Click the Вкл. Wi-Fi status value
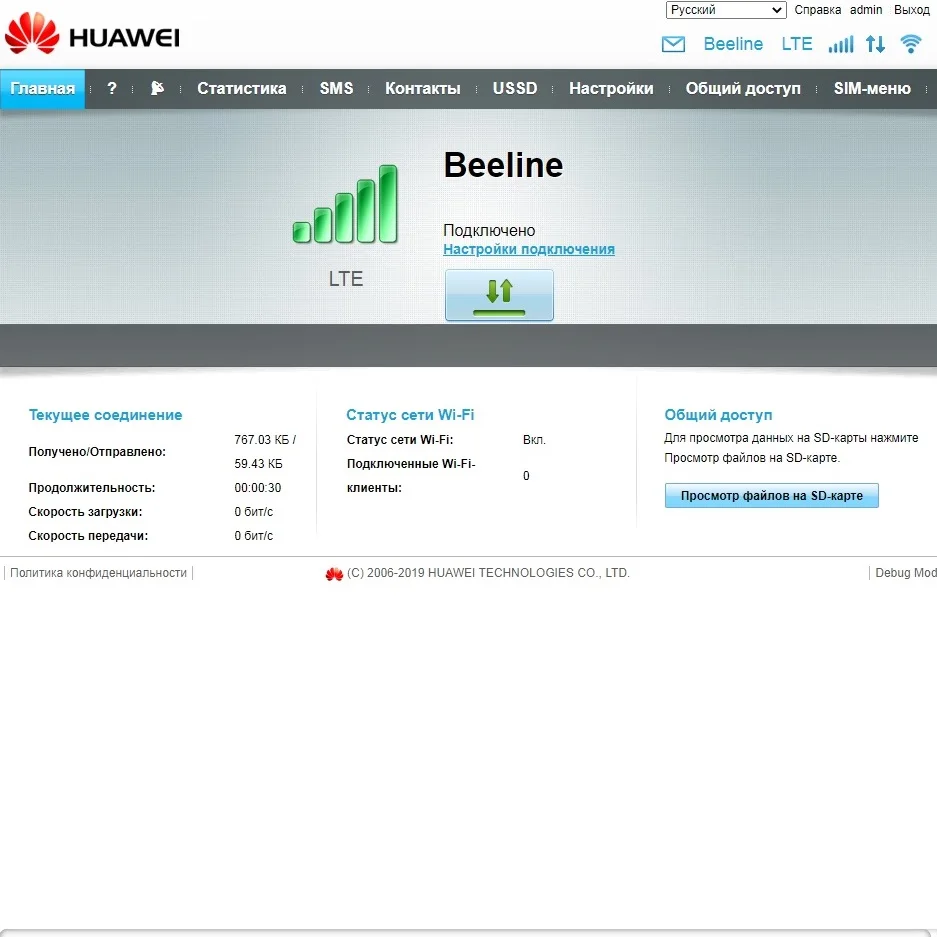The image size is (937, 937). click(x=534, y=440)
